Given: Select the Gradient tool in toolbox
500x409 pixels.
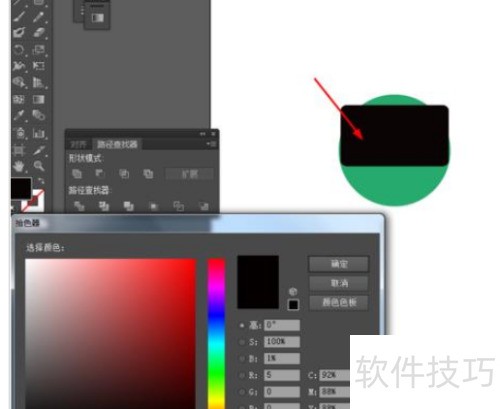Looking at the screenshot, I should (x=38, y=99).
